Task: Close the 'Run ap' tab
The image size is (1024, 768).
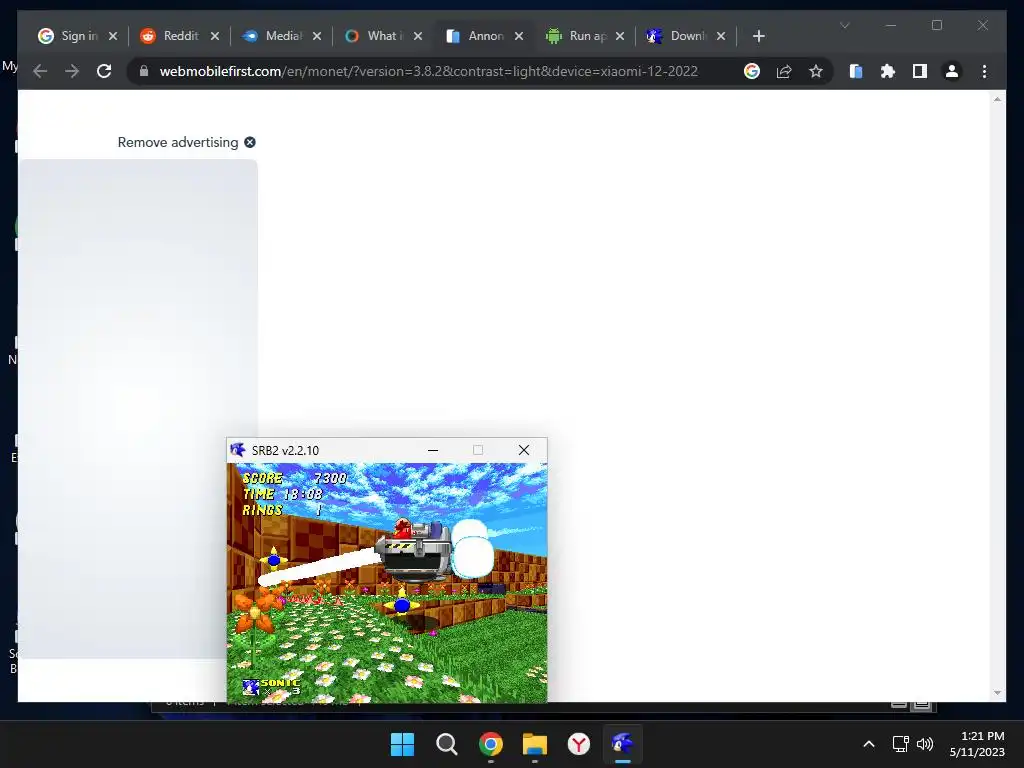Action: [620, 36]
